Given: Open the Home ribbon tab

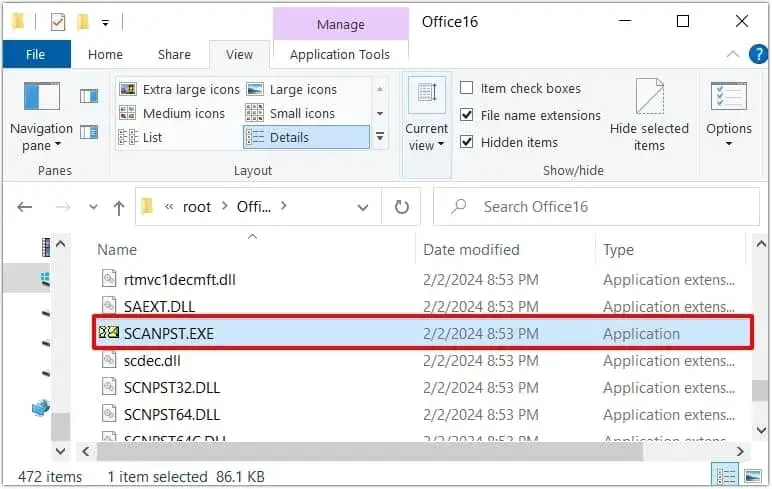Looking at the screenshot, I should (105, 54).
